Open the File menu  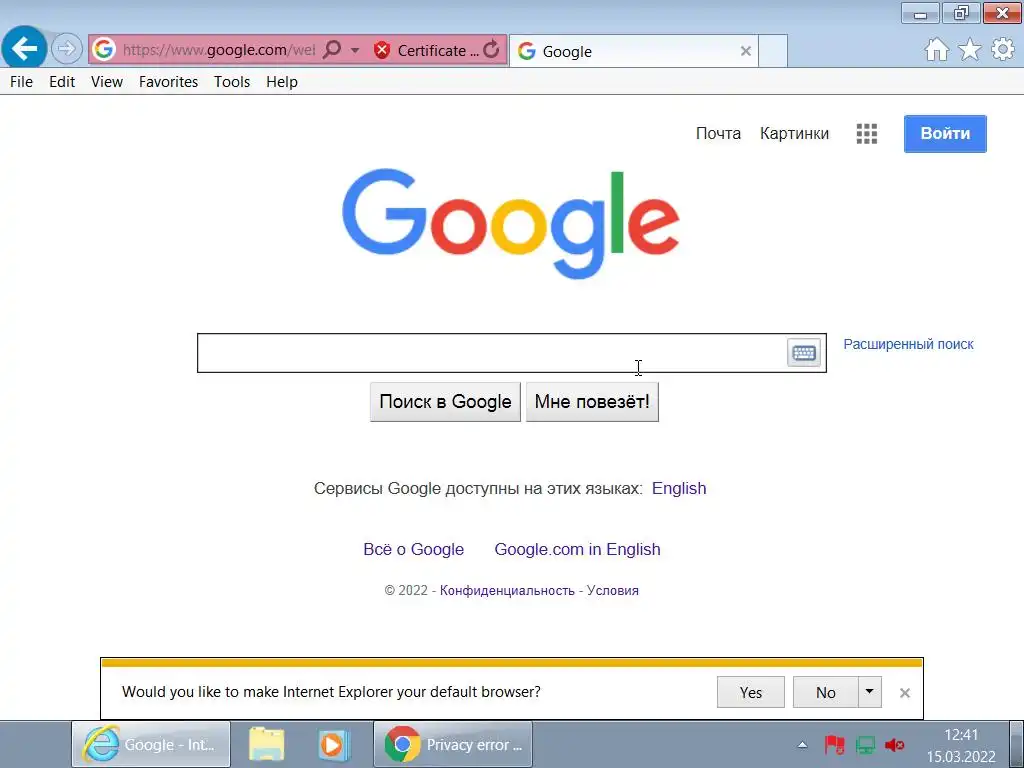point(22,82)
